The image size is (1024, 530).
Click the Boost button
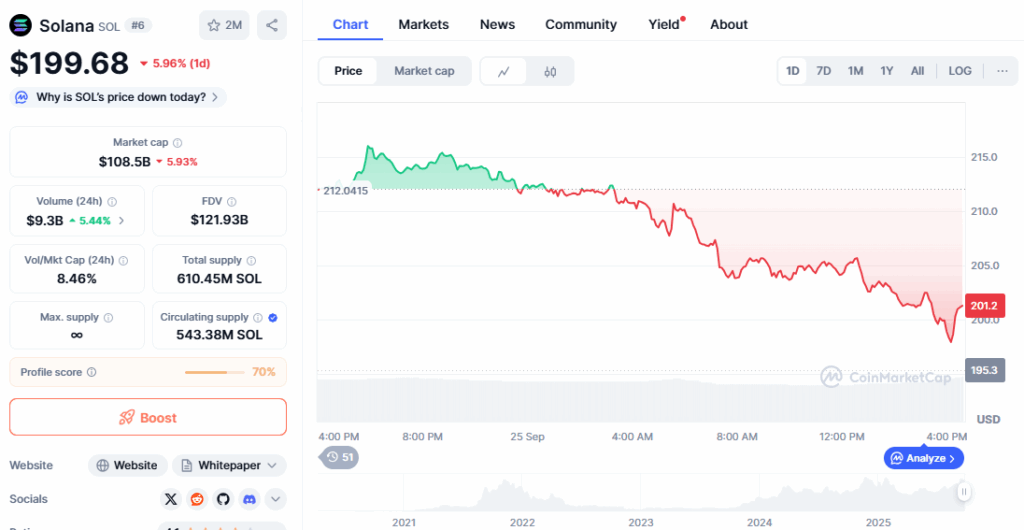(148, 417)
